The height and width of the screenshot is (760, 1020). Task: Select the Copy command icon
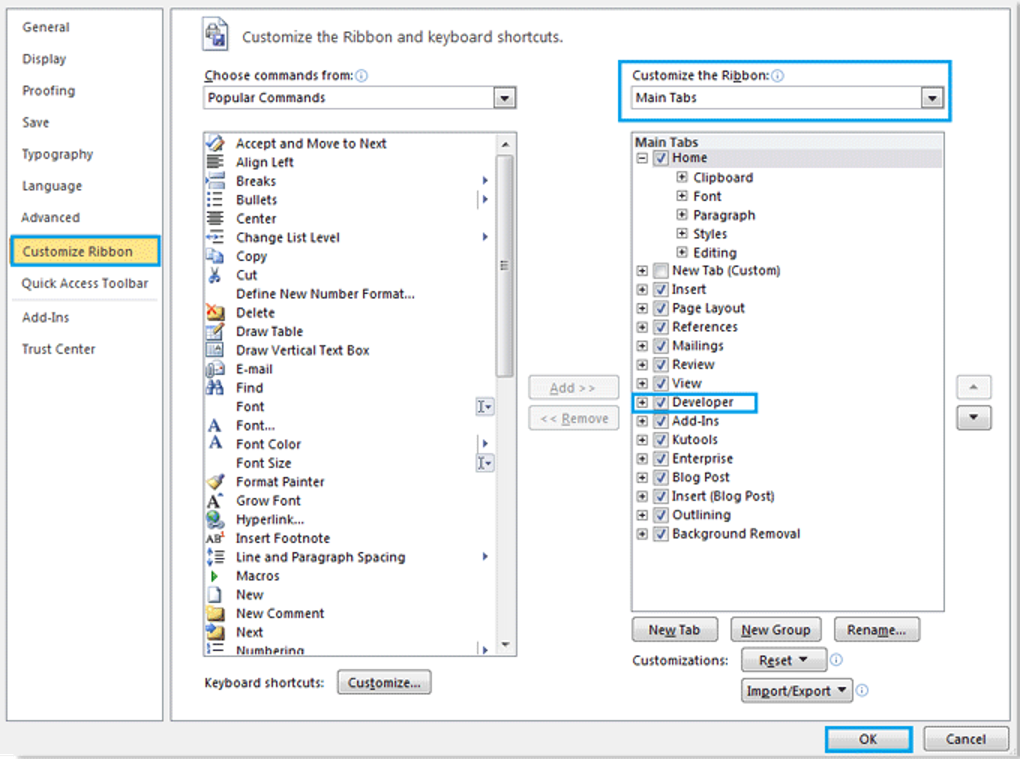(215, 256)
